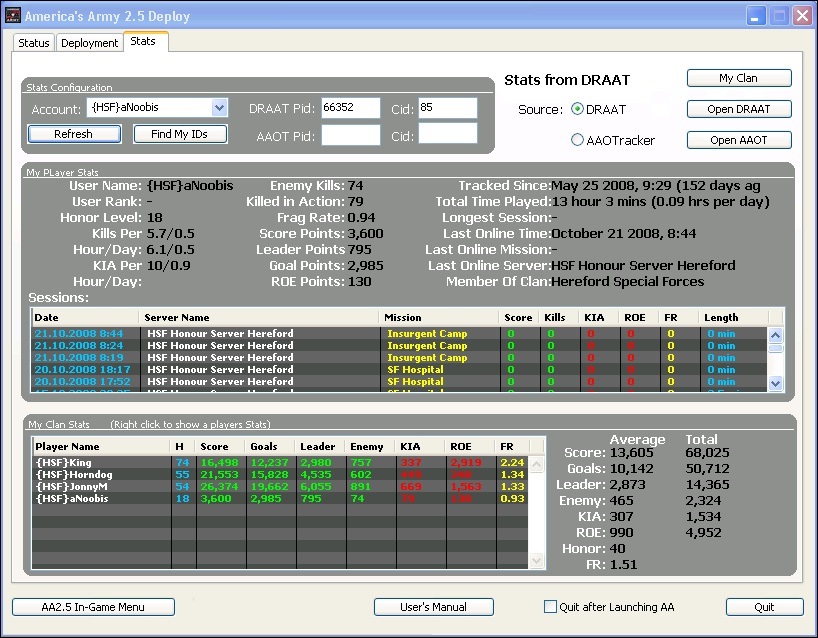
Task: Click the empty AAOT Cid field
Action: 448,134
